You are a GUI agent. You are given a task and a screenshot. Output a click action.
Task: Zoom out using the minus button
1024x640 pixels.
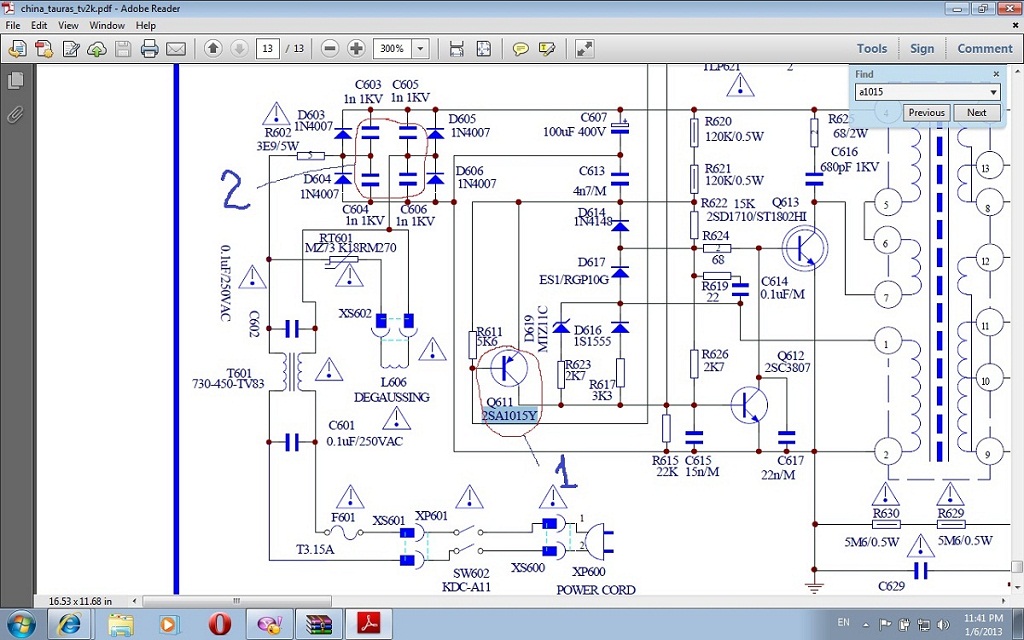pos(330,48)
